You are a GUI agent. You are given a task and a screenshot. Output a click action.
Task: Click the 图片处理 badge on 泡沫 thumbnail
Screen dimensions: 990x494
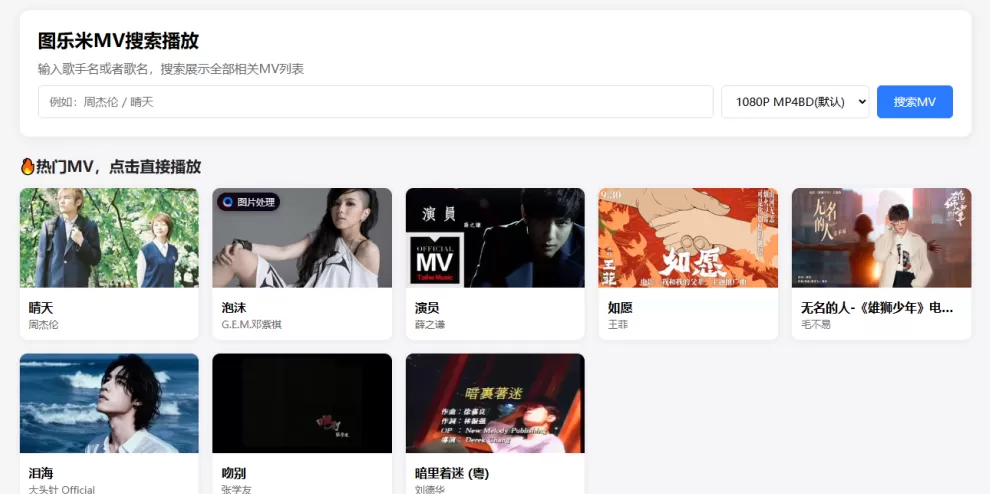tap(249, 202)
